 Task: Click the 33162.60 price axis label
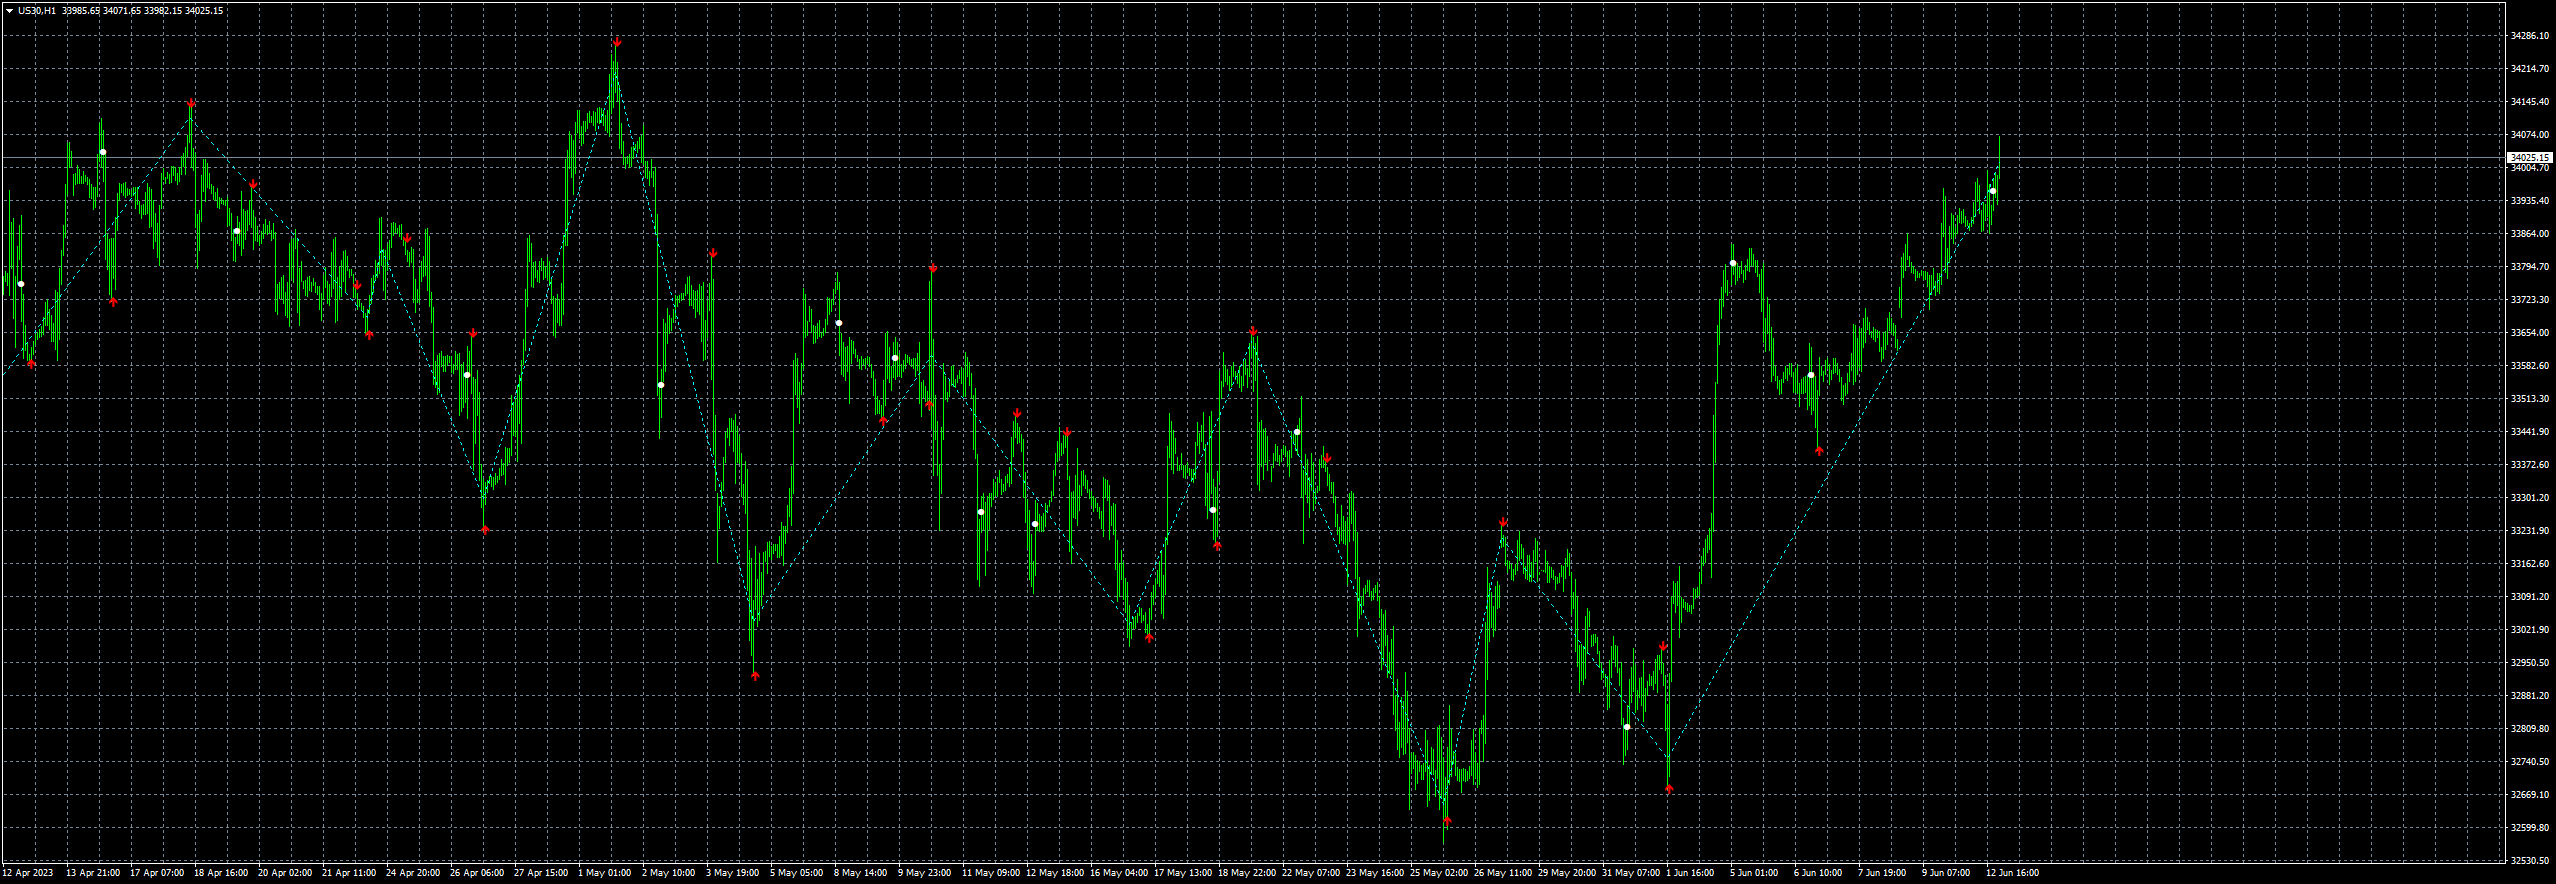click(2530, 564)
